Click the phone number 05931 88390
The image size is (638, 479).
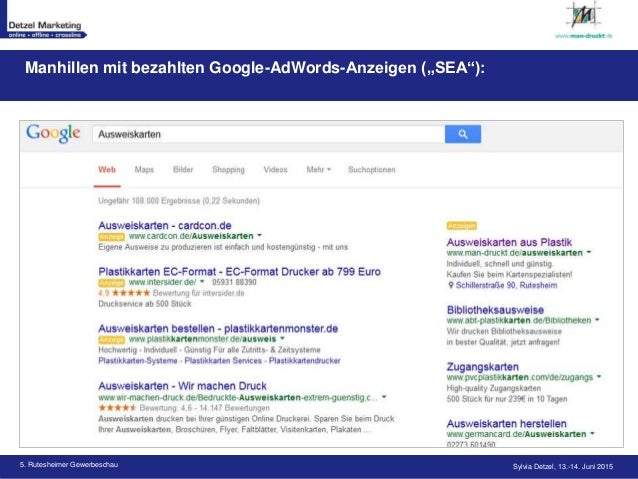point(234,282)
